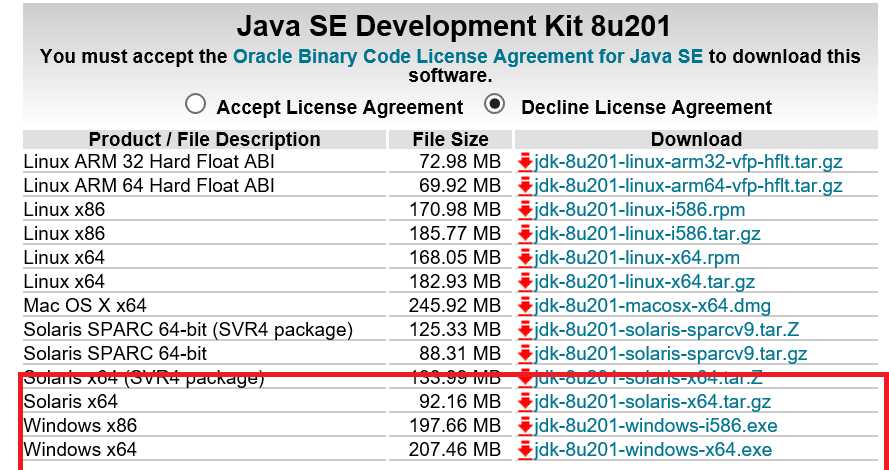Viewport: 889px width, 470px height.
Task: Select the Linux ARM 32 Hard Float ABI text
Action: [149, 162]
